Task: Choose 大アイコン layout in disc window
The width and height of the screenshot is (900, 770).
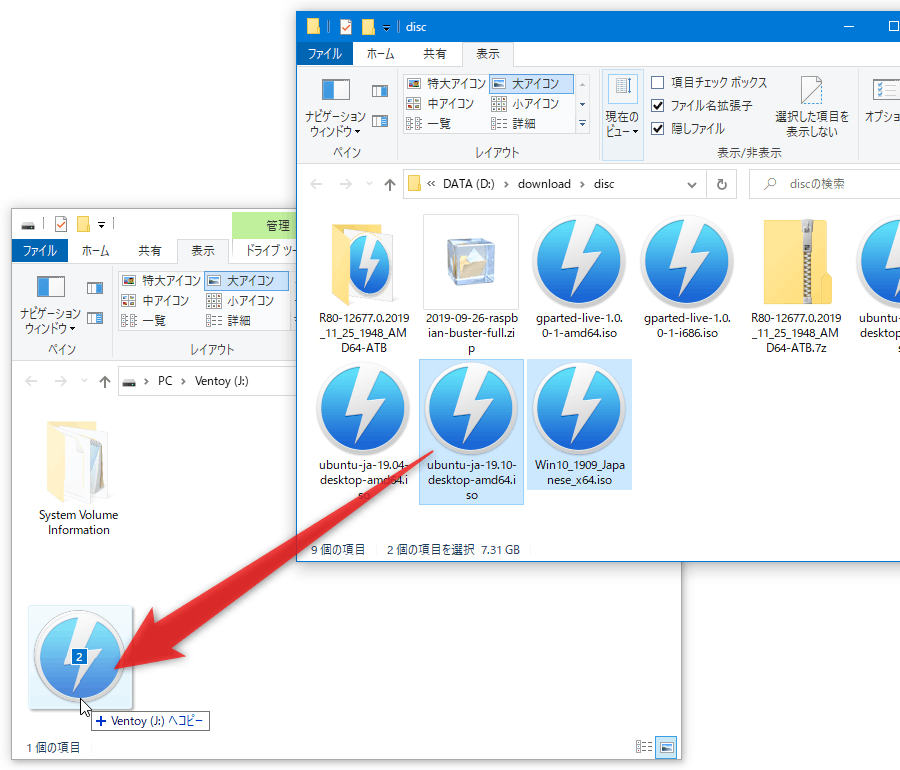Action: 532,84
